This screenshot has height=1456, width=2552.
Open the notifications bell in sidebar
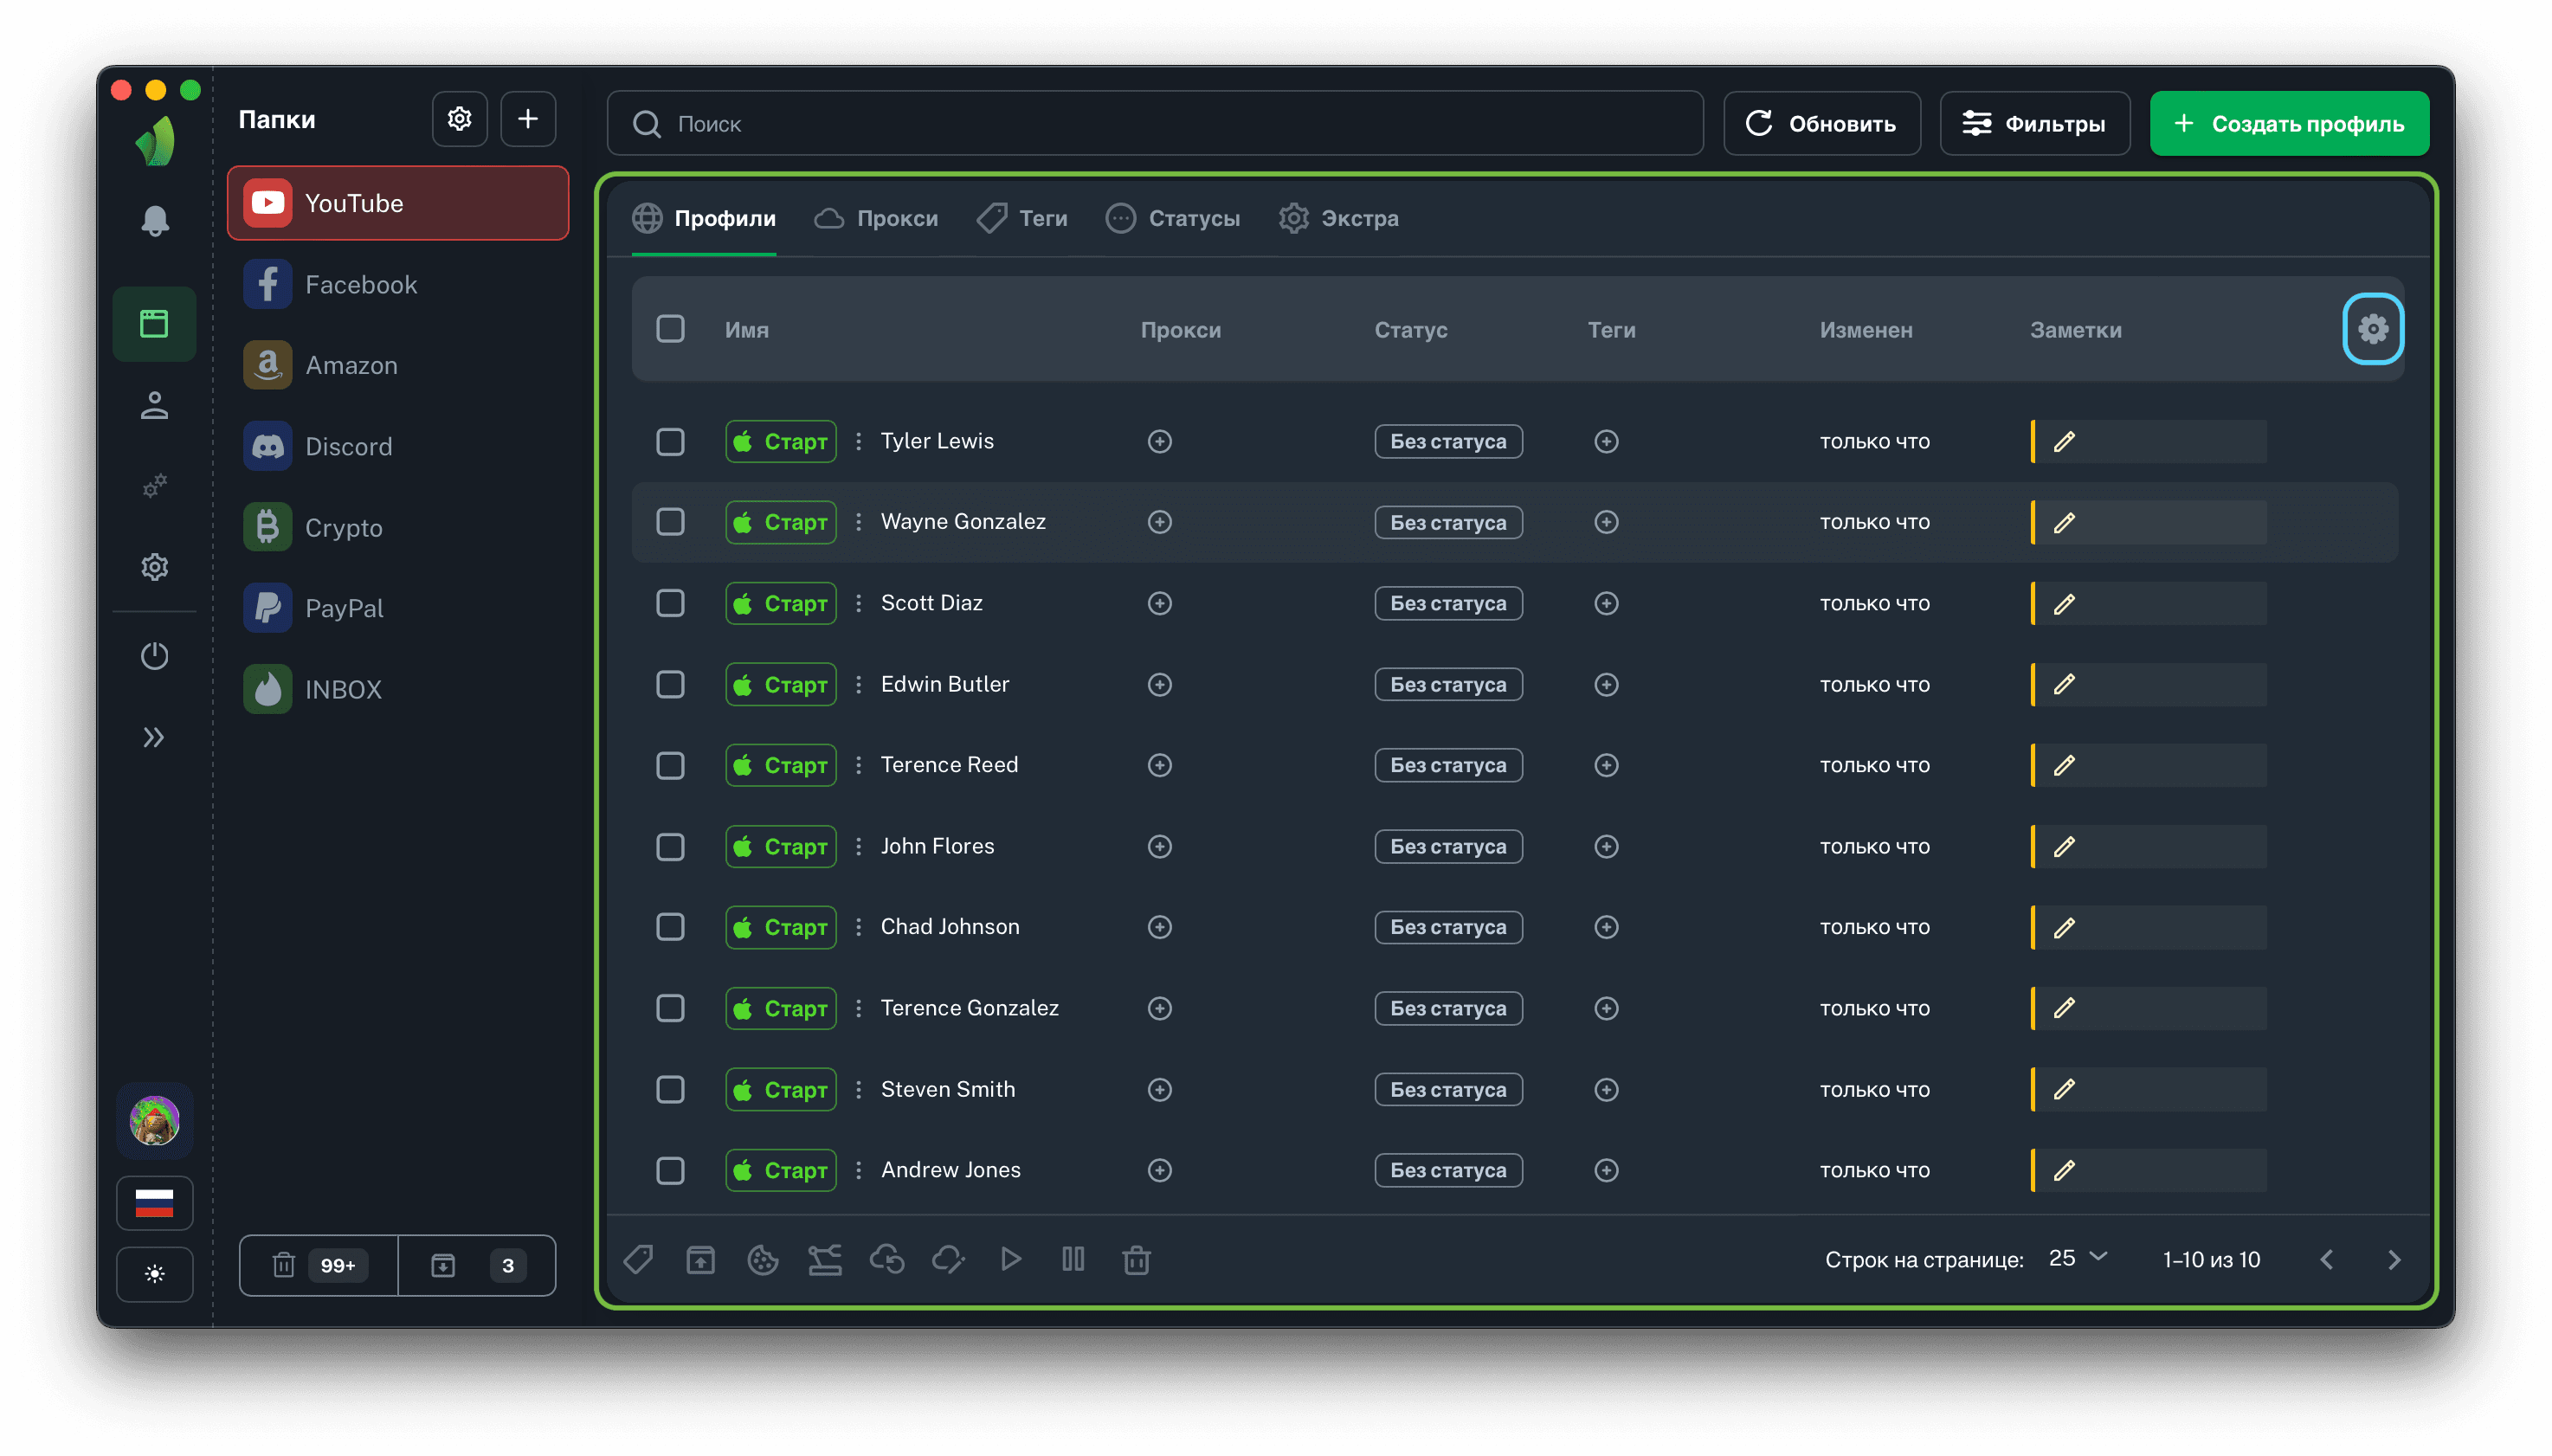coord(154,221)
